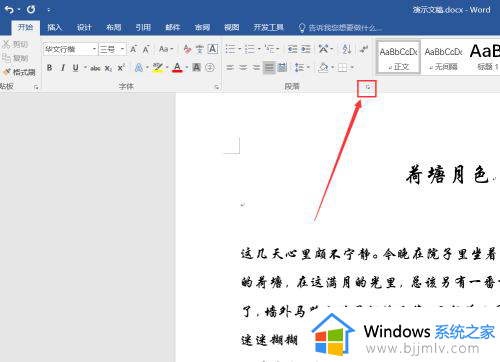The image size is (500, 362).
Task: Click the 复制 (Copy) button
Action: (15, 58)
